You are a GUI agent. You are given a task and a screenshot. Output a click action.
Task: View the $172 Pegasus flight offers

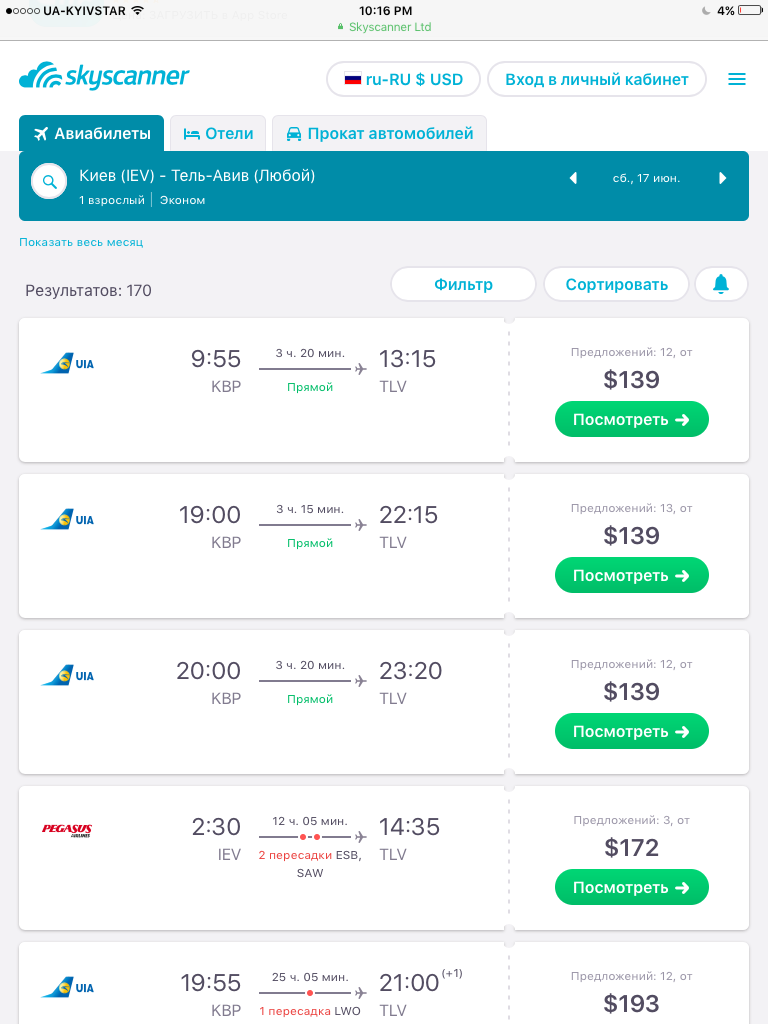click(632, 888)
